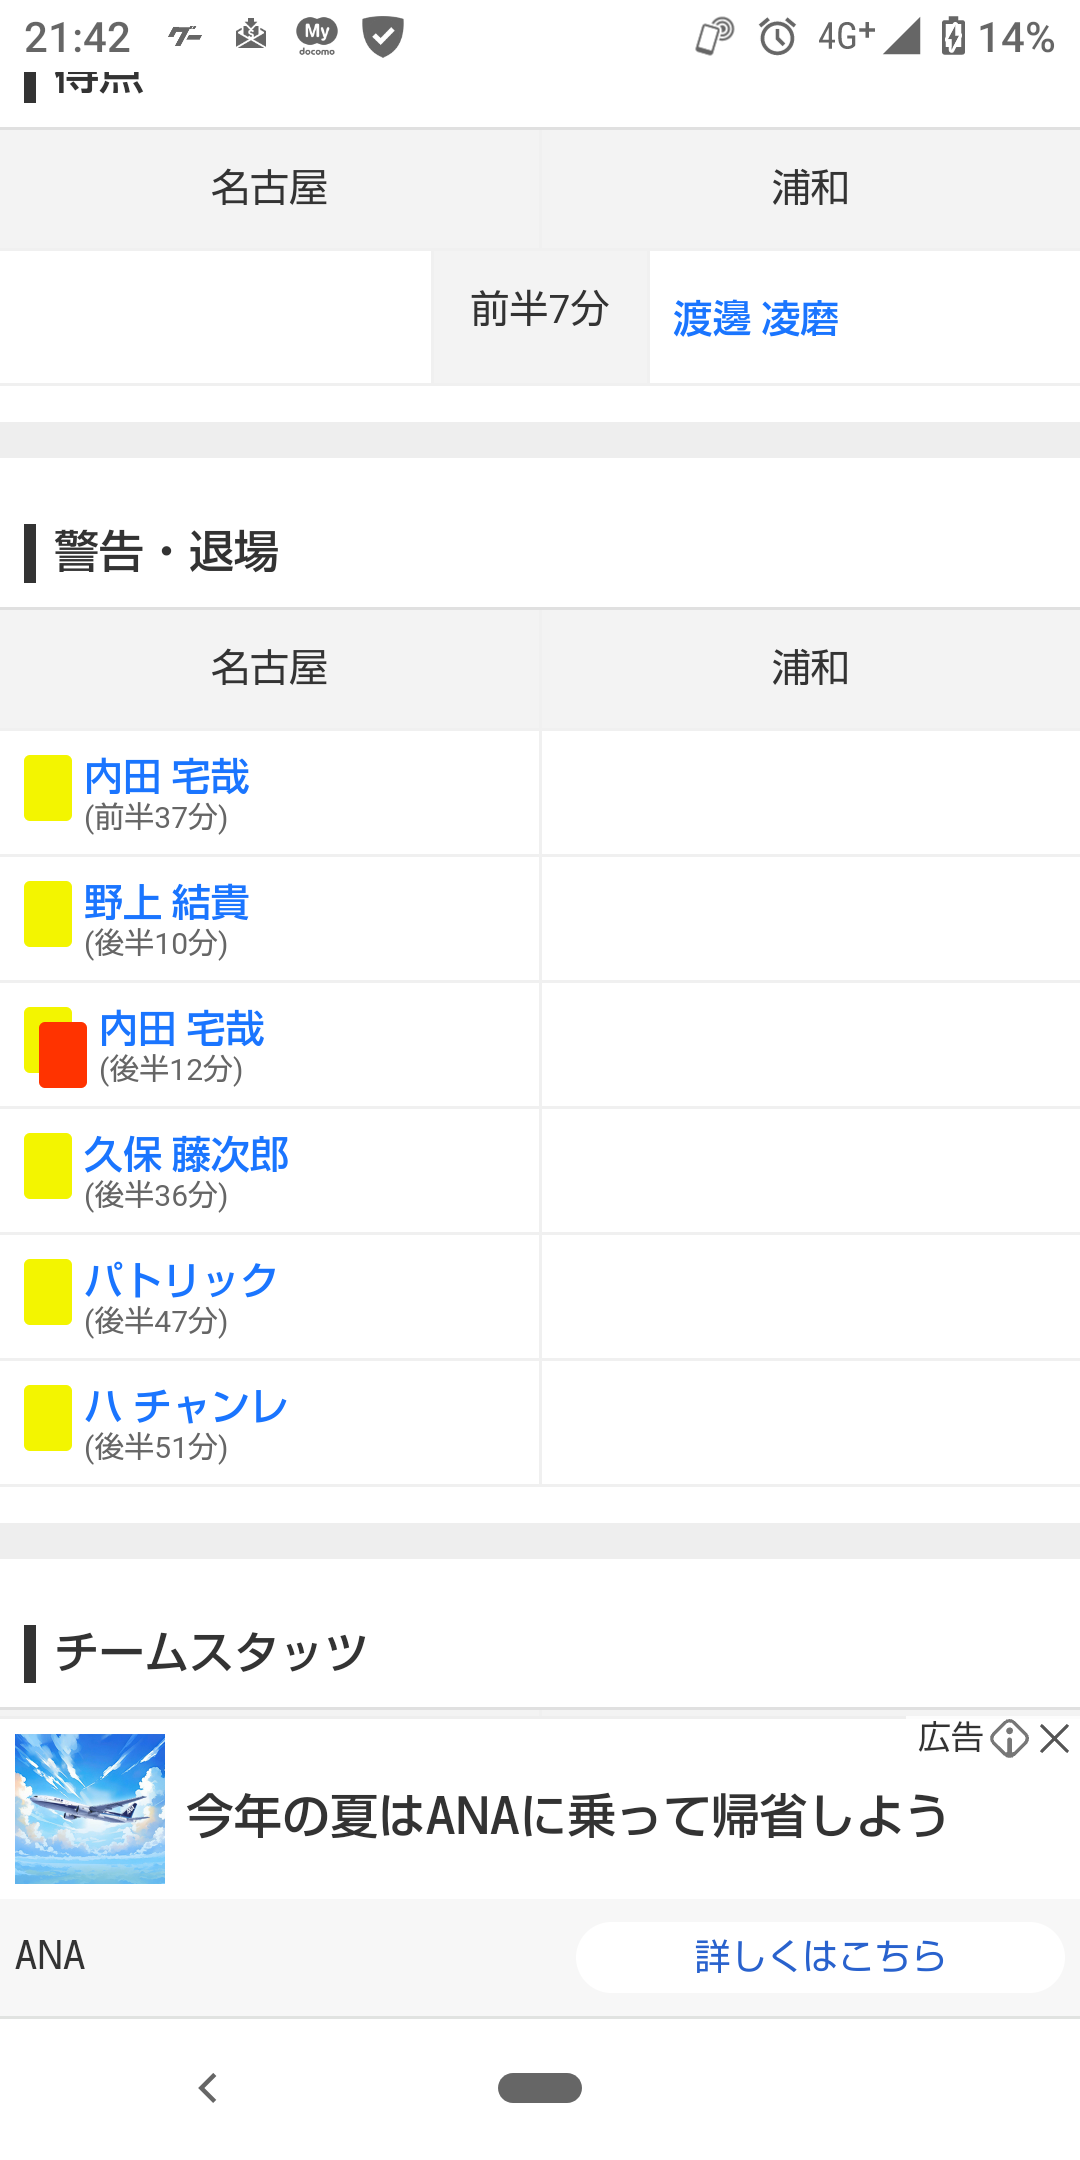Tap the ANA airplane ad thumbnail
The height and width of the screenshot is (2160, 1080).
(x=90, y=1809)
